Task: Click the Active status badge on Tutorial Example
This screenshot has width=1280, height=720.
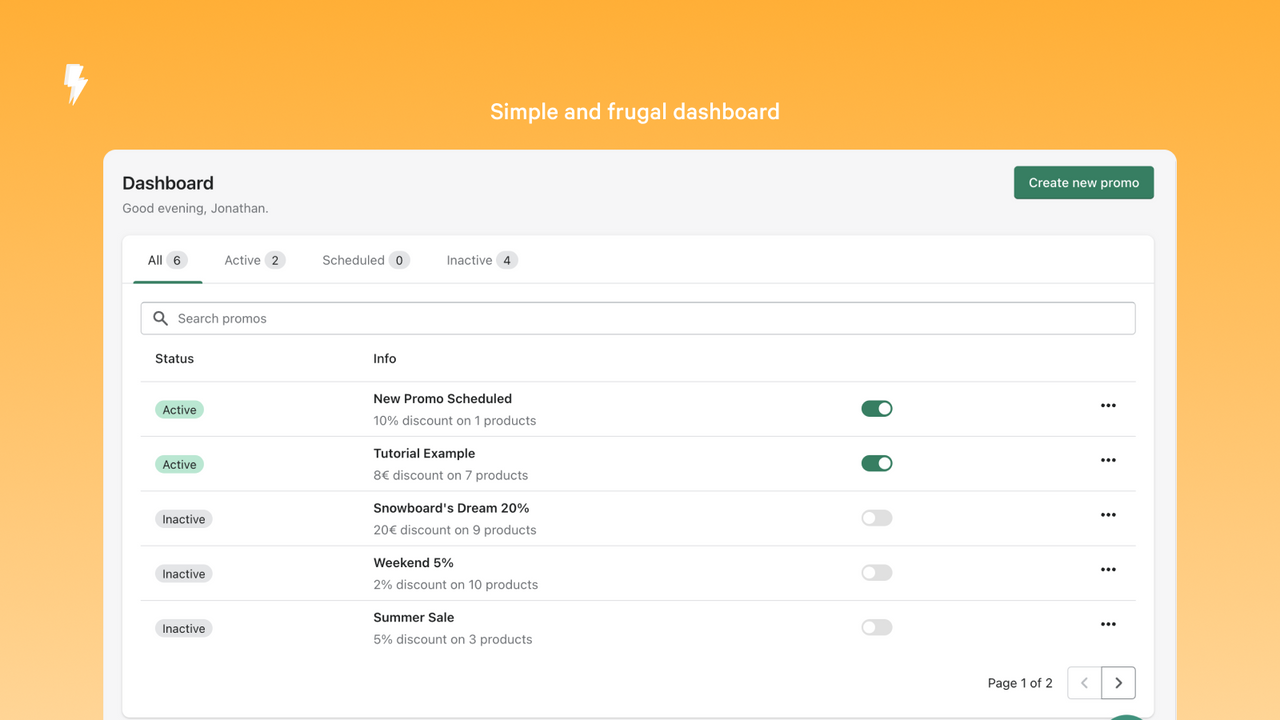Action: [179, 464]
